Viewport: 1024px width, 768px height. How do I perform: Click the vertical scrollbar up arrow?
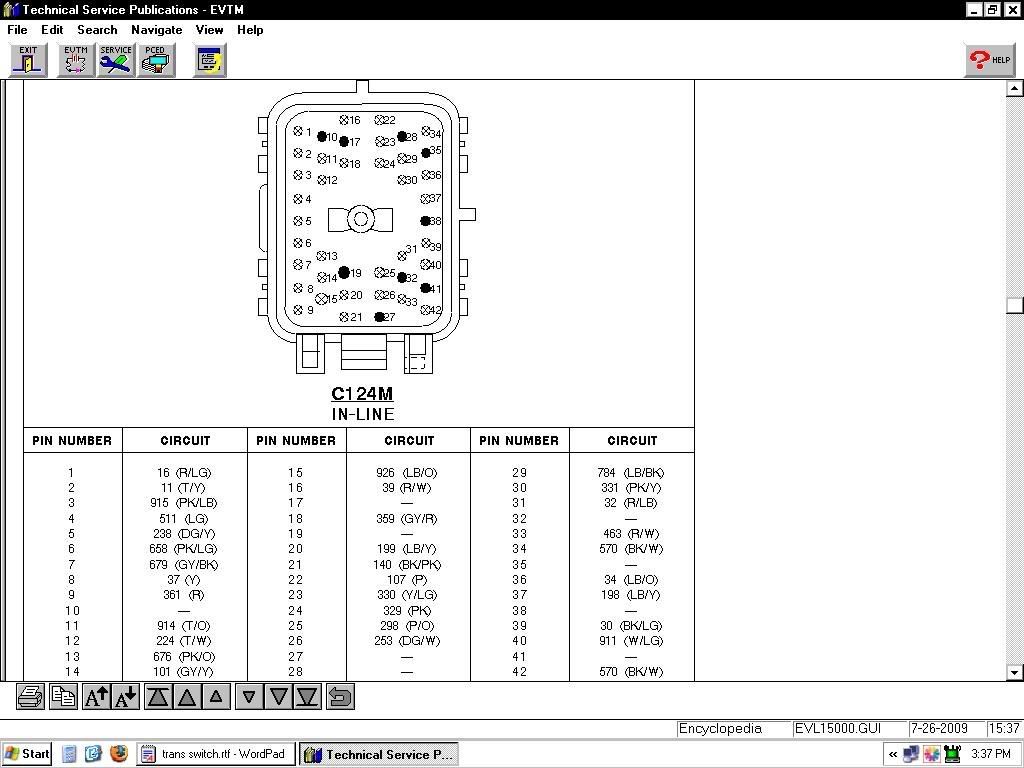click(1014, 88)
